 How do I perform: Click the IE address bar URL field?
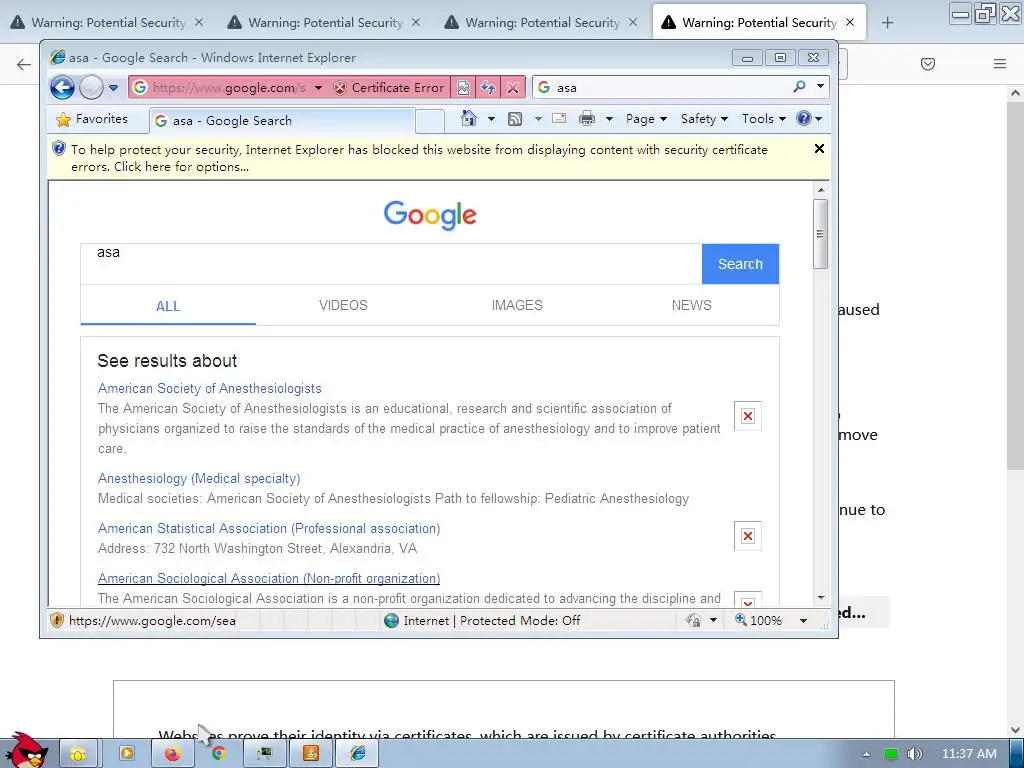(229, 88)
